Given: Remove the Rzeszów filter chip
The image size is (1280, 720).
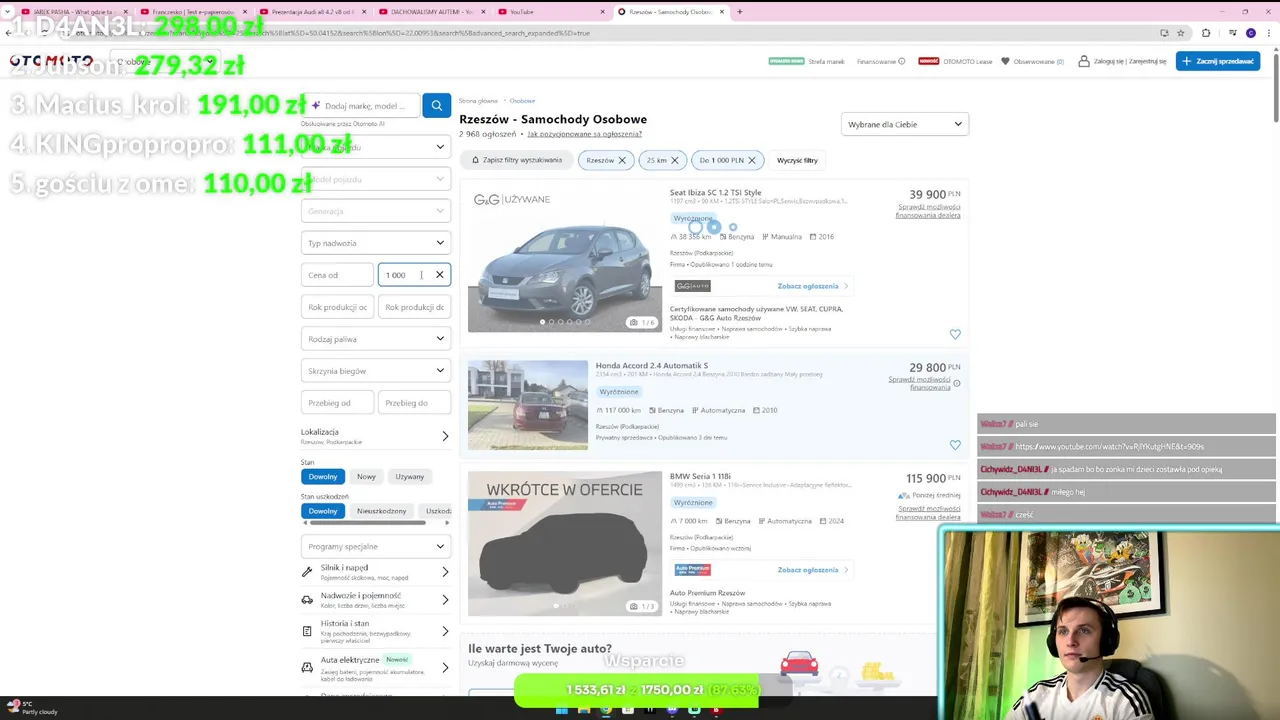Looking at the screenshot, I should click(621, 160).
